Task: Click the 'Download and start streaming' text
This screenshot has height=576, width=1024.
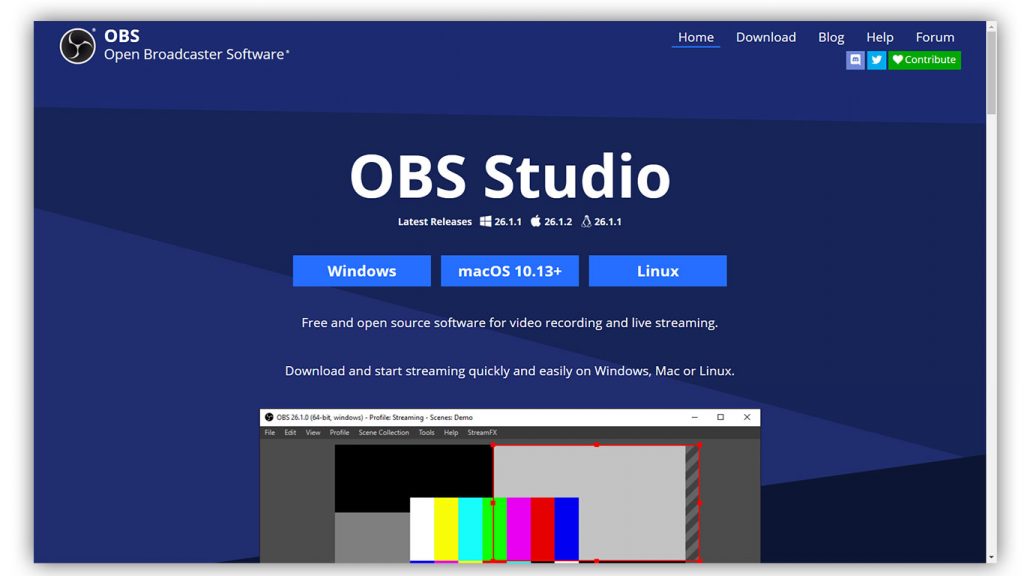Action: click(509, 371)
